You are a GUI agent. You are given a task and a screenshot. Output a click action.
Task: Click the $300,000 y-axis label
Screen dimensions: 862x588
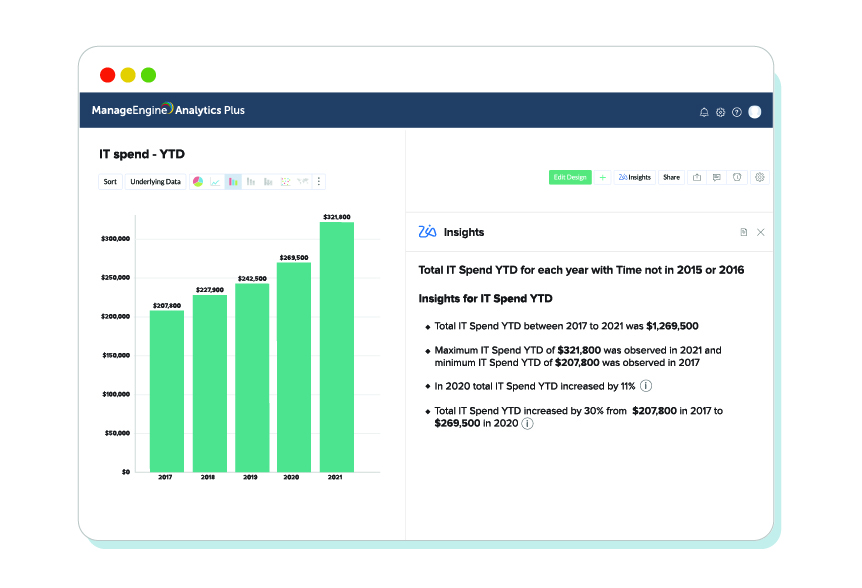click(115, 238)
